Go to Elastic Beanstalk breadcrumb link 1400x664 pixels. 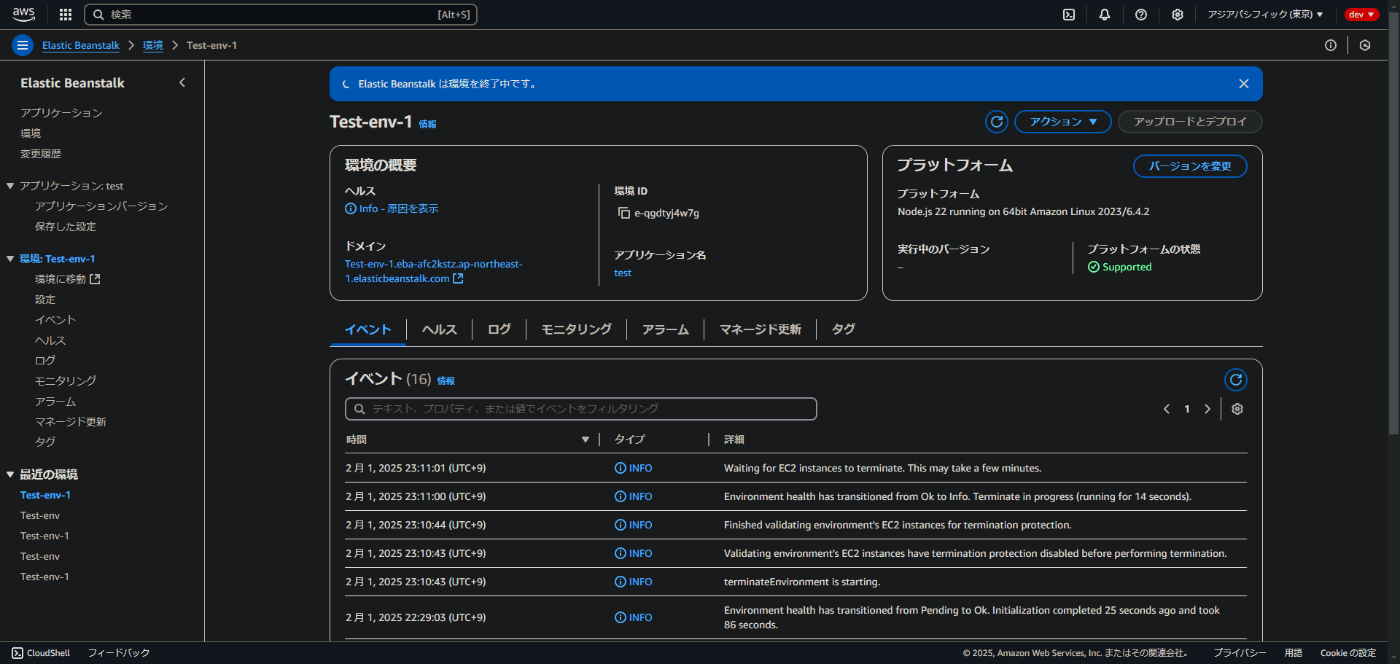pyautogui.click(x=80, y=46)
